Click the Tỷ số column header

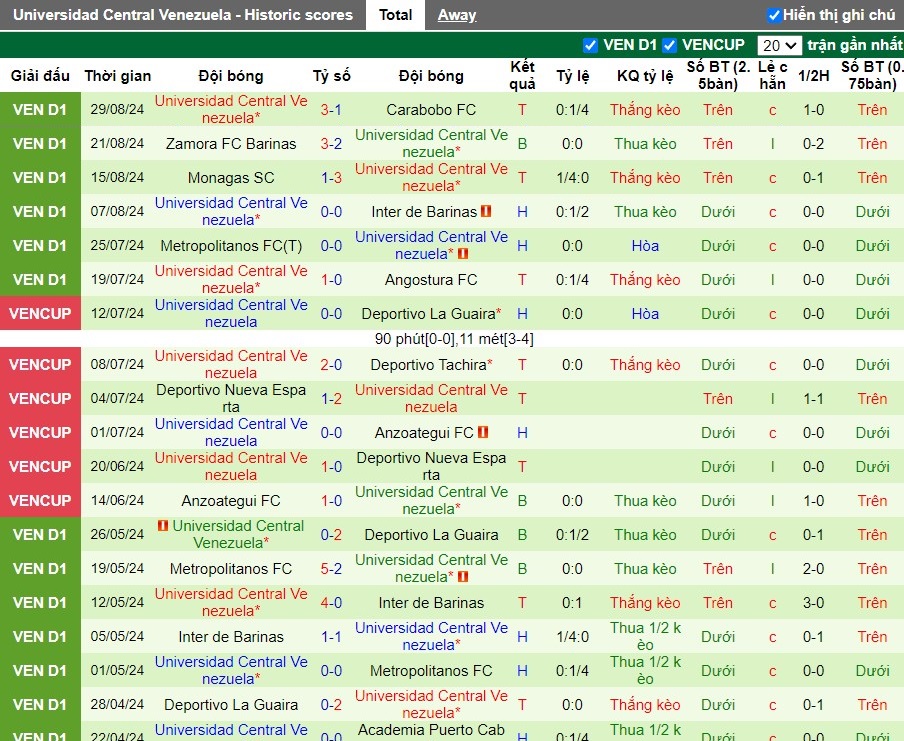click(332, 76)
